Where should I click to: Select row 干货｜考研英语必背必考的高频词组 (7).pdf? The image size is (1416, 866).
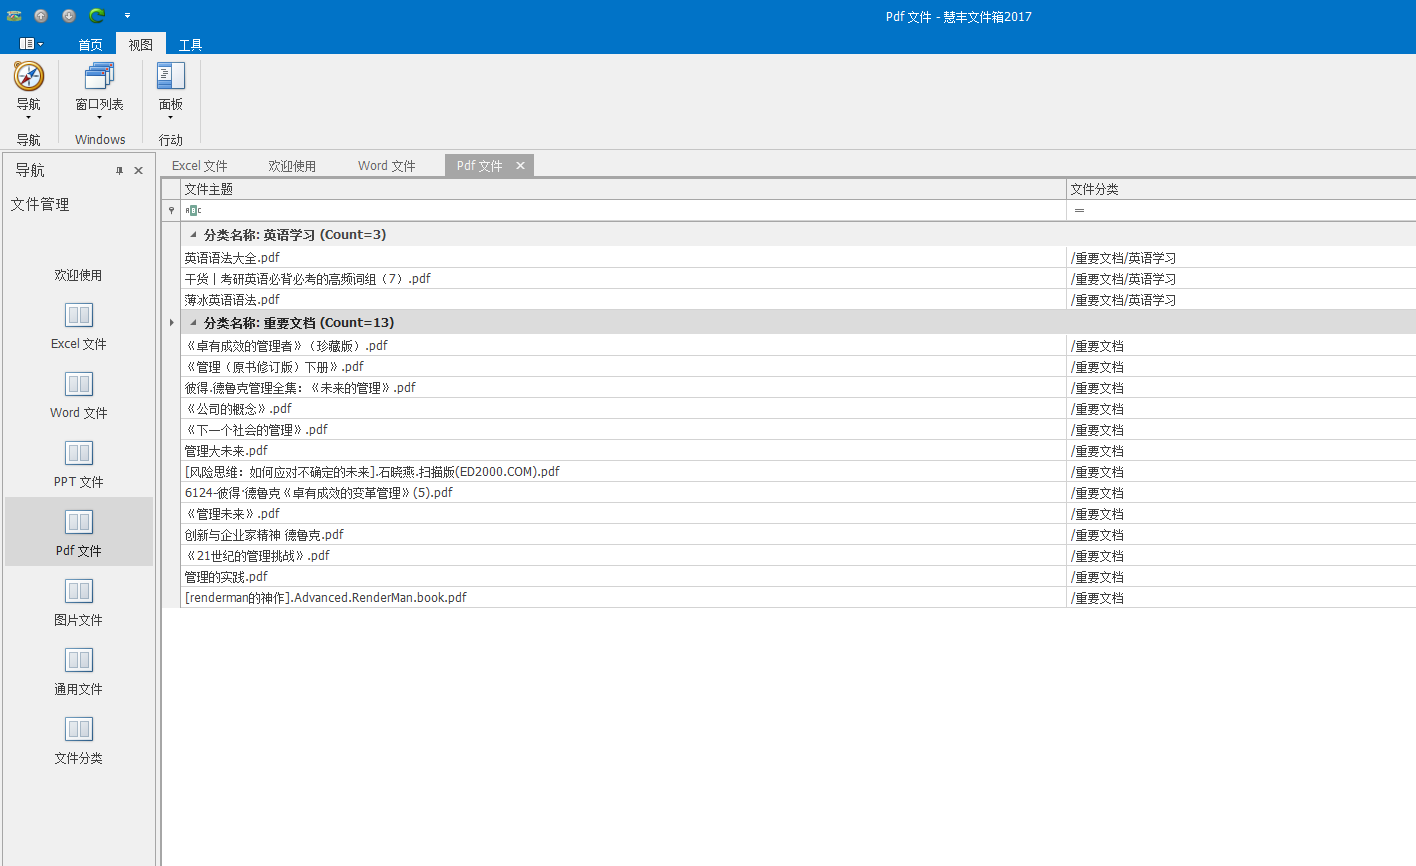(623, 278)
